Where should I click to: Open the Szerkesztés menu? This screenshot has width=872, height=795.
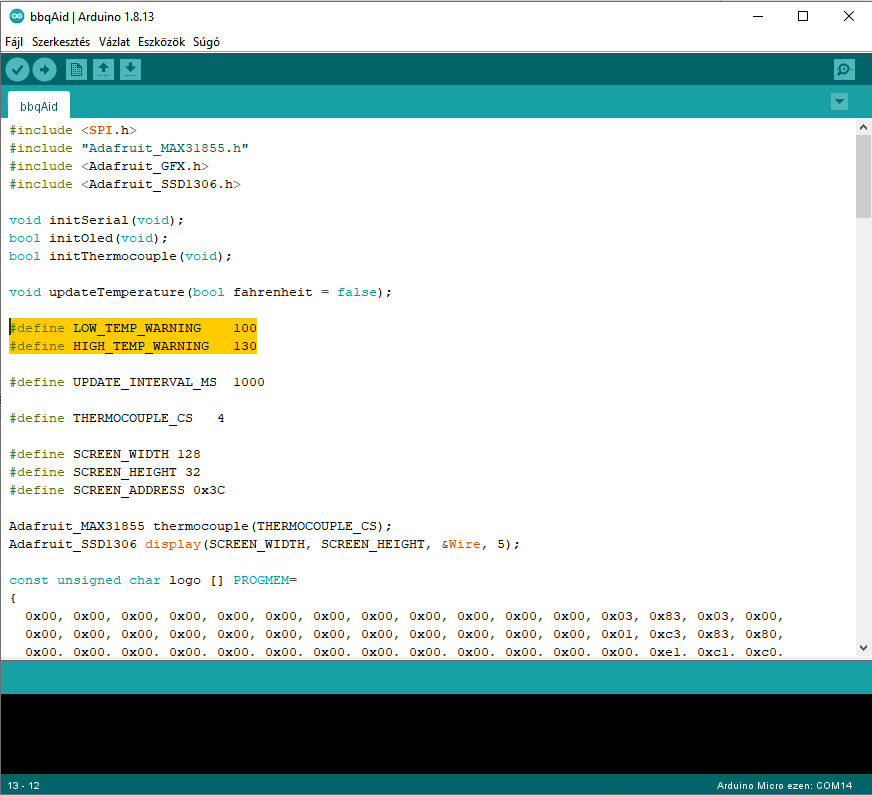[x=61, y=42]
